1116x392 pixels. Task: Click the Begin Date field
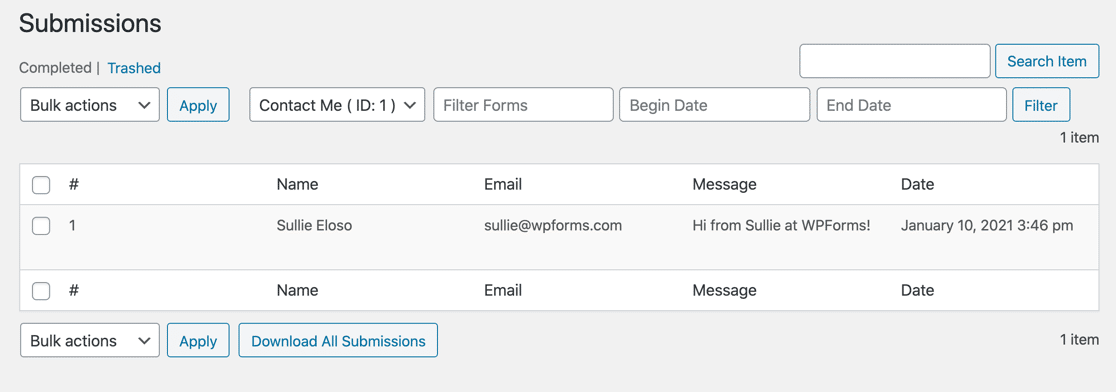click(715, 105)
